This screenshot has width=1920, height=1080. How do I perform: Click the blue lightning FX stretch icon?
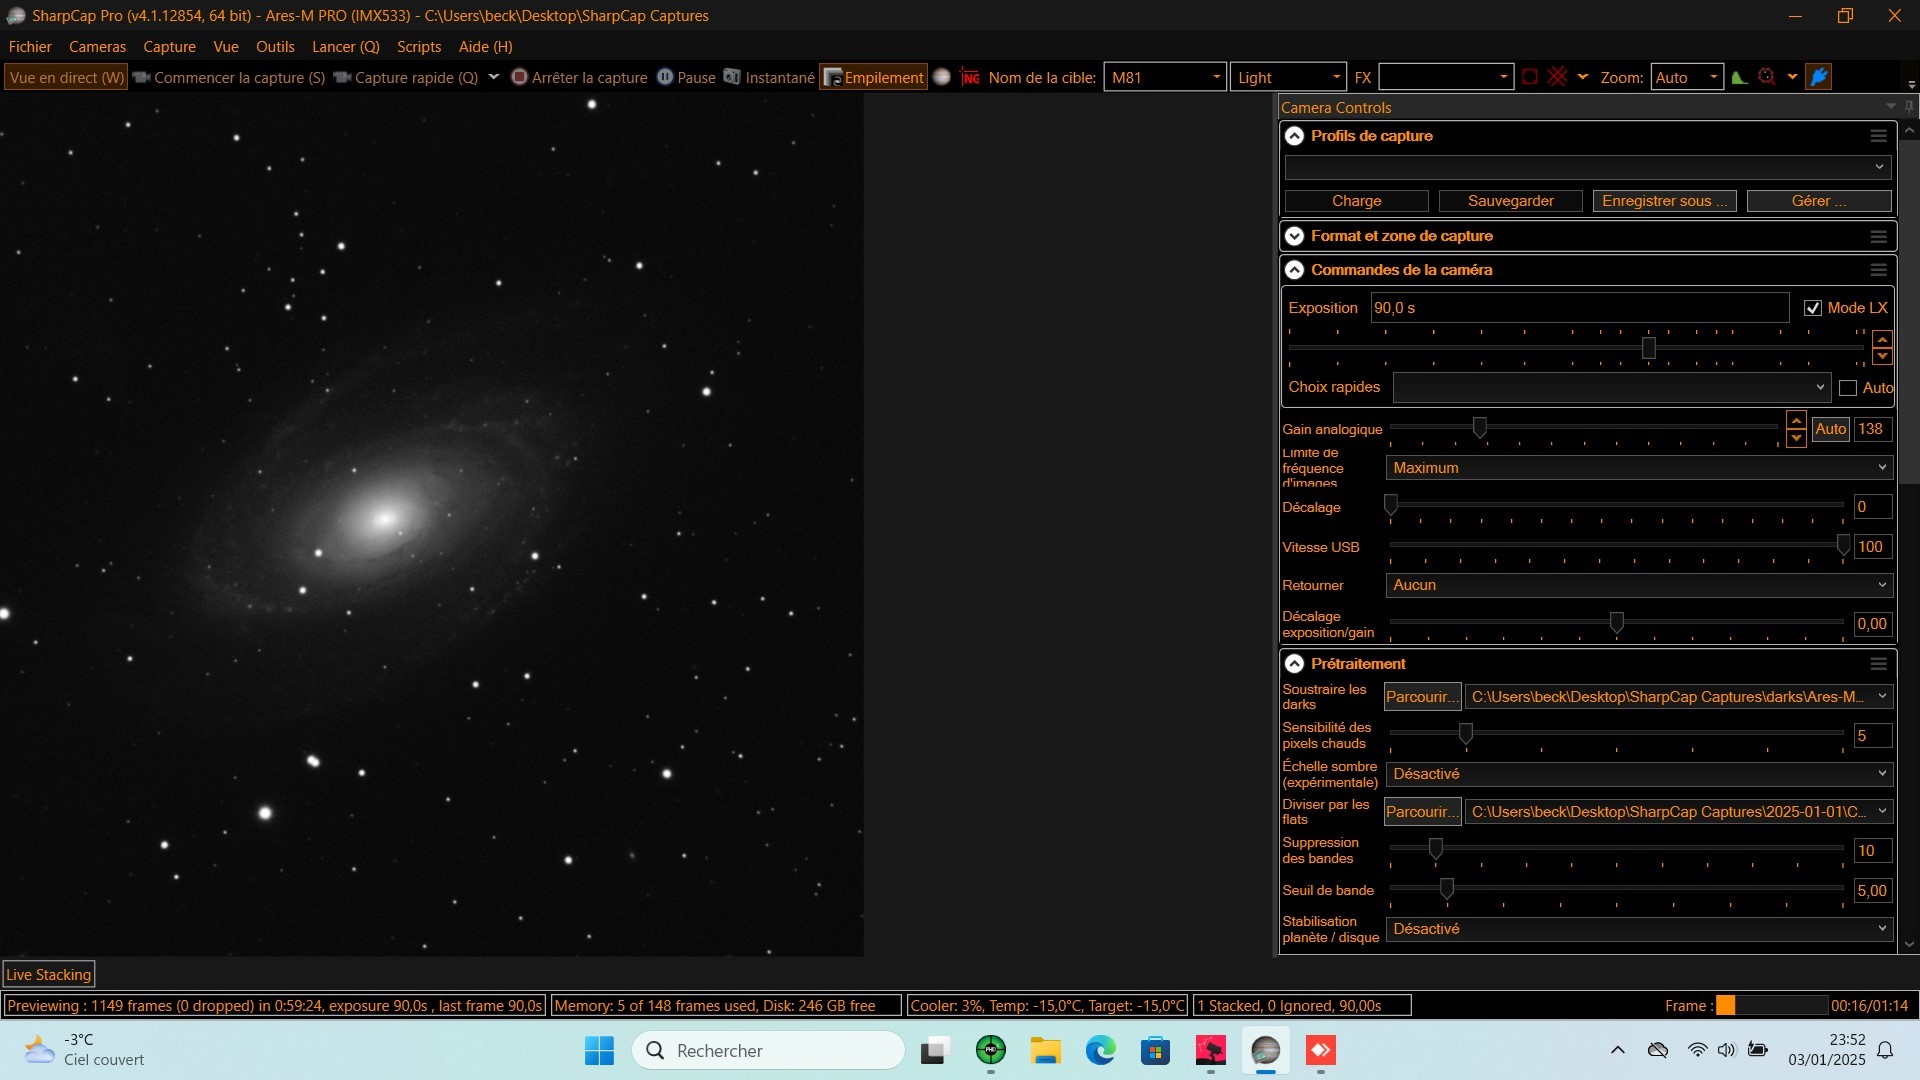click(1819, 77)
